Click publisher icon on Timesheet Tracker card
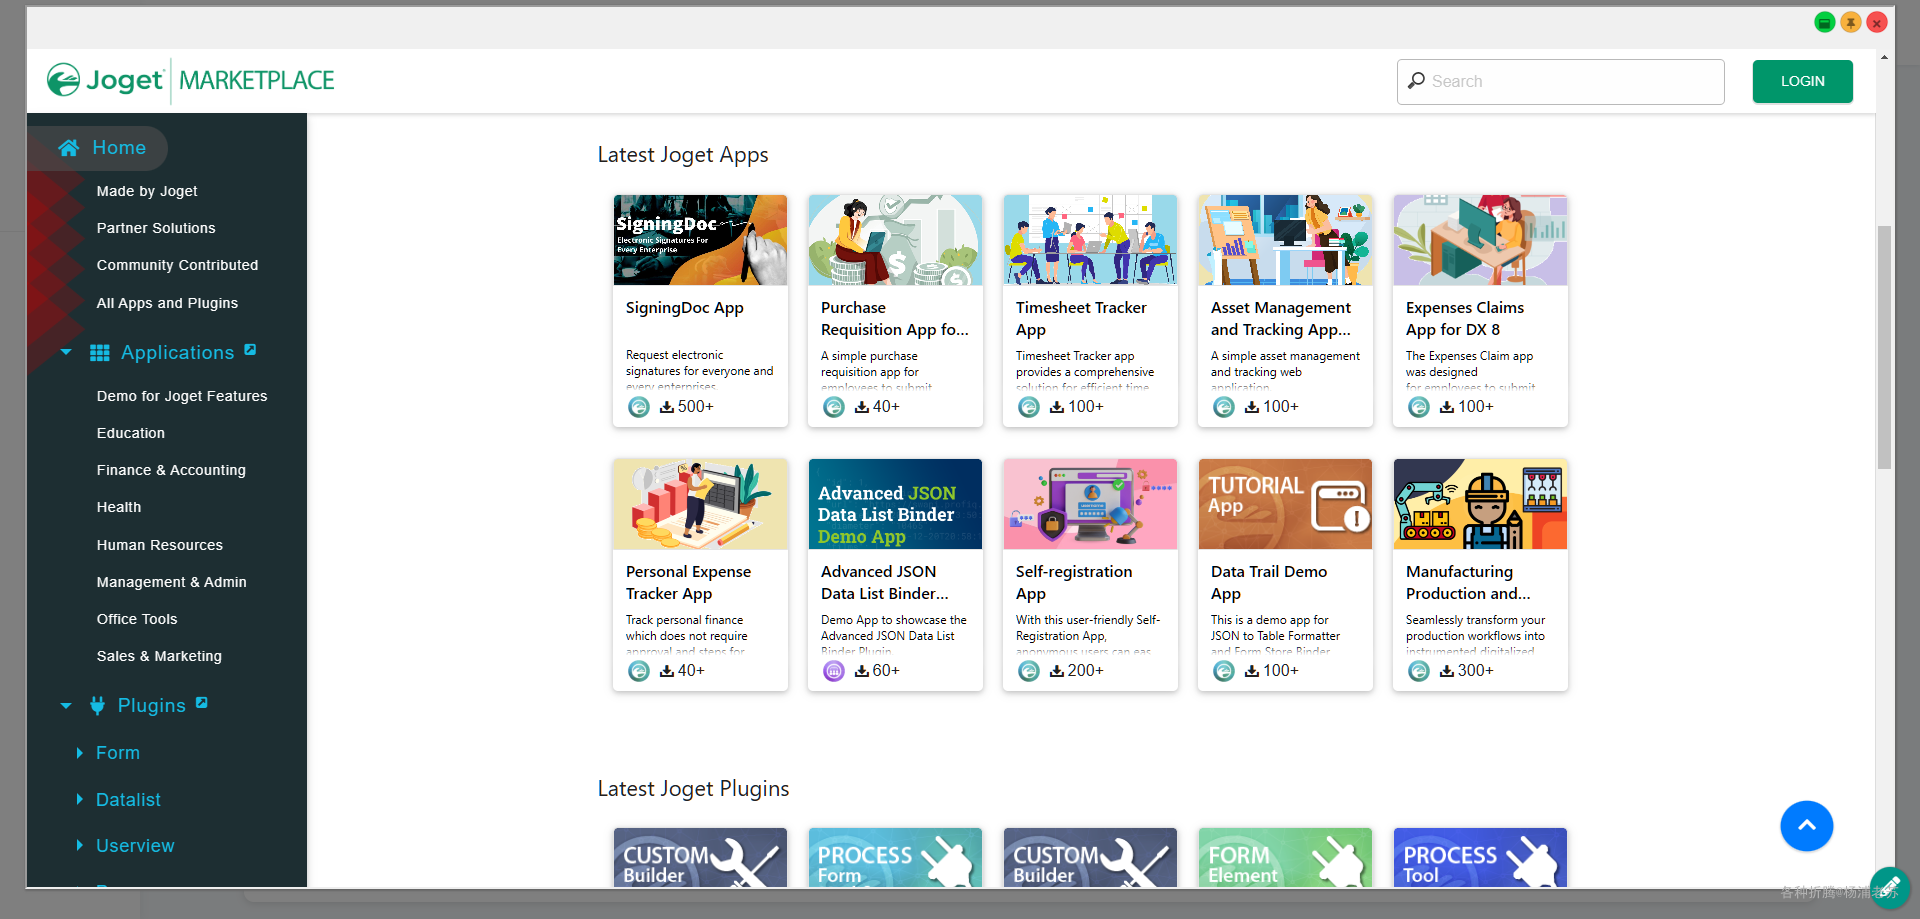Viewport: 1920px width, 919px height. pyautogui.click(x=1029, y=407)
